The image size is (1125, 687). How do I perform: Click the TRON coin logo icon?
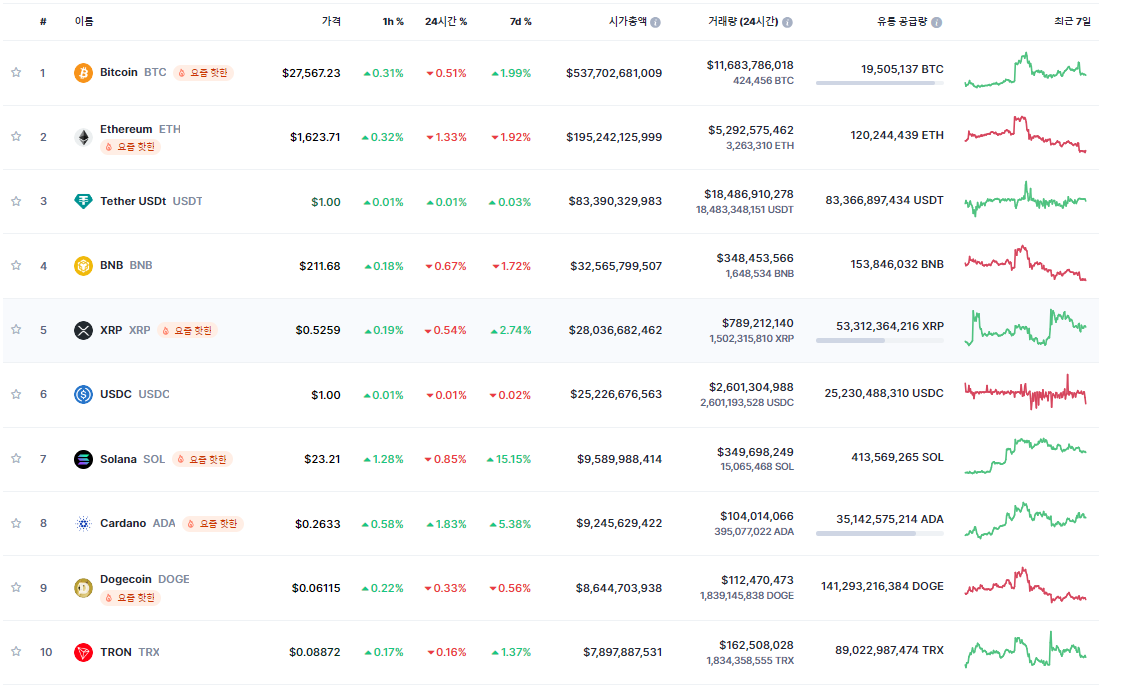click(x=83, y=652)
